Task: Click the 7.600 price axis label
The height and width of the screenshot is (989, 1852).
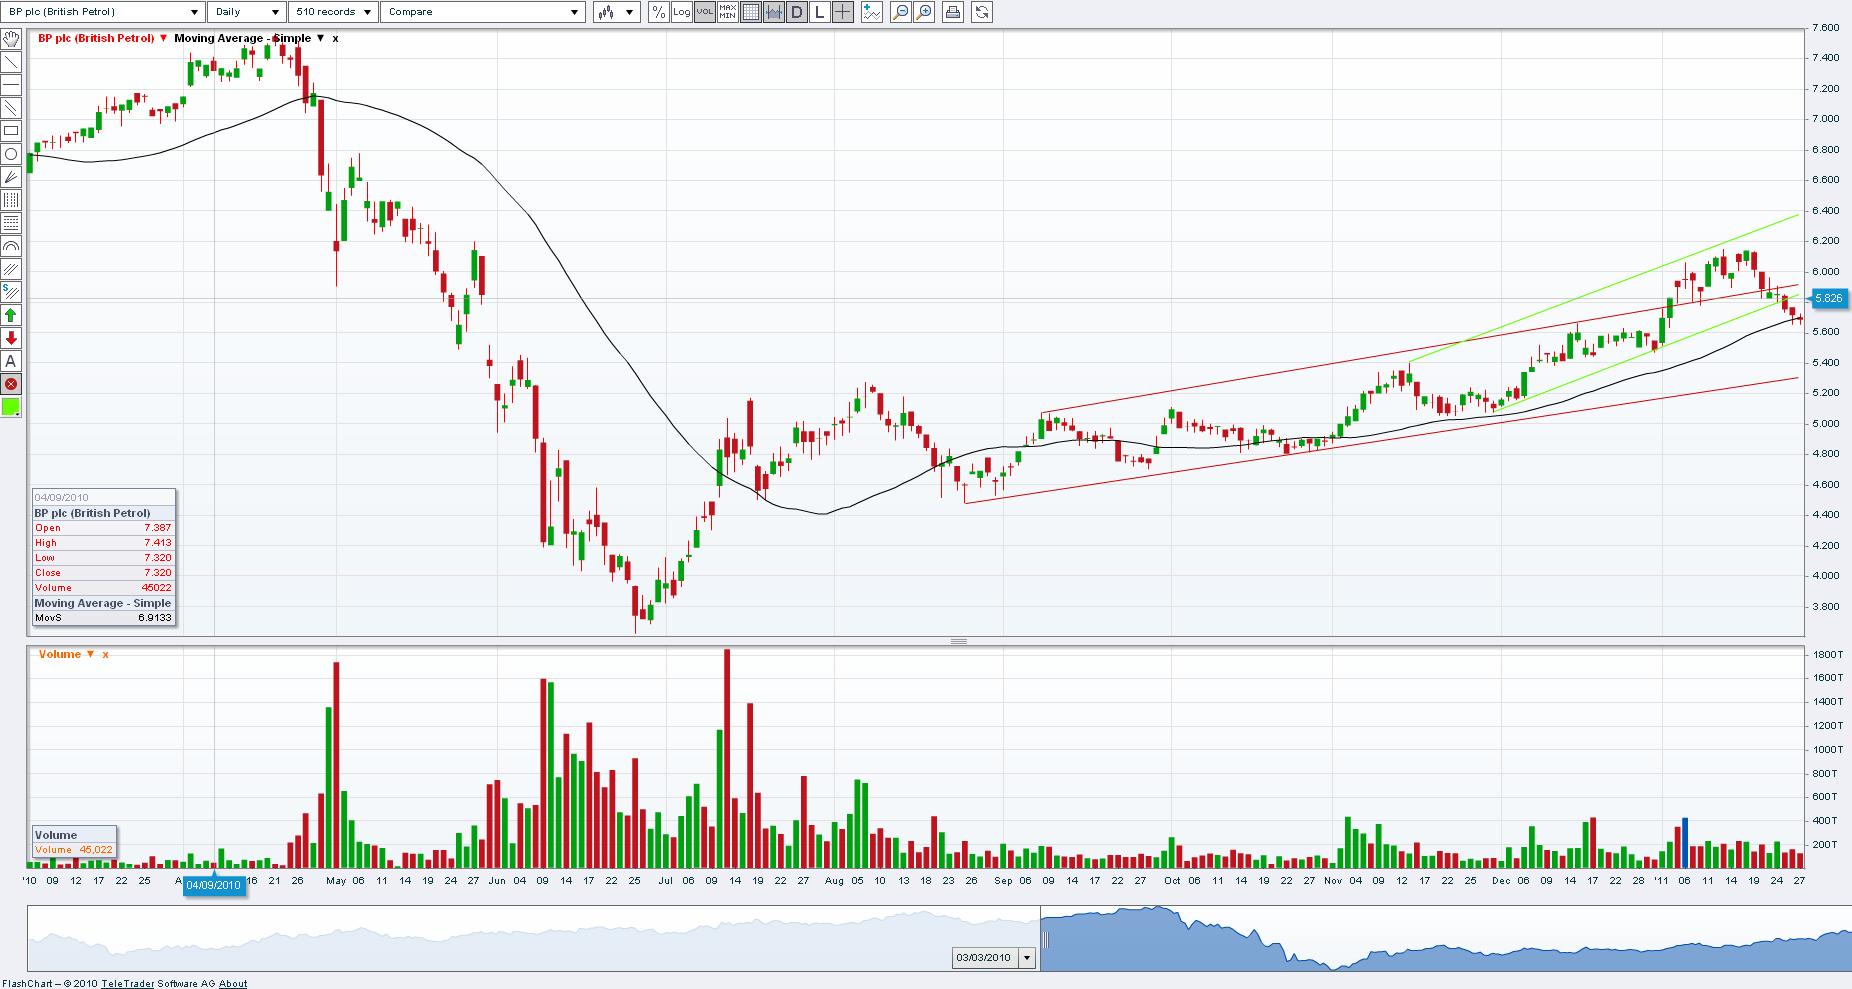Action: tap(1825, 28)
